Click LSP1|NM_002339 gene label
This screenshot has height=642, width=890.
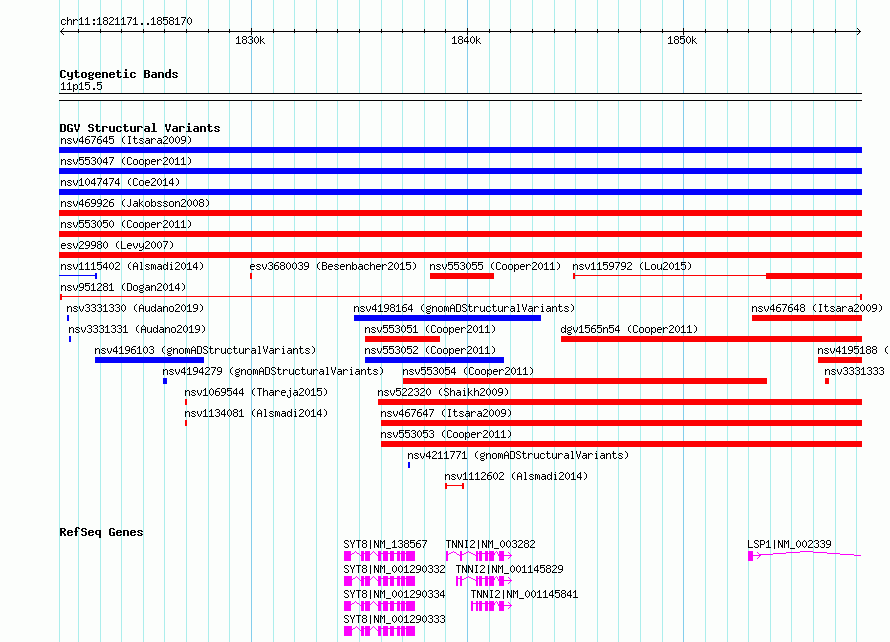(x=789, y=544)
